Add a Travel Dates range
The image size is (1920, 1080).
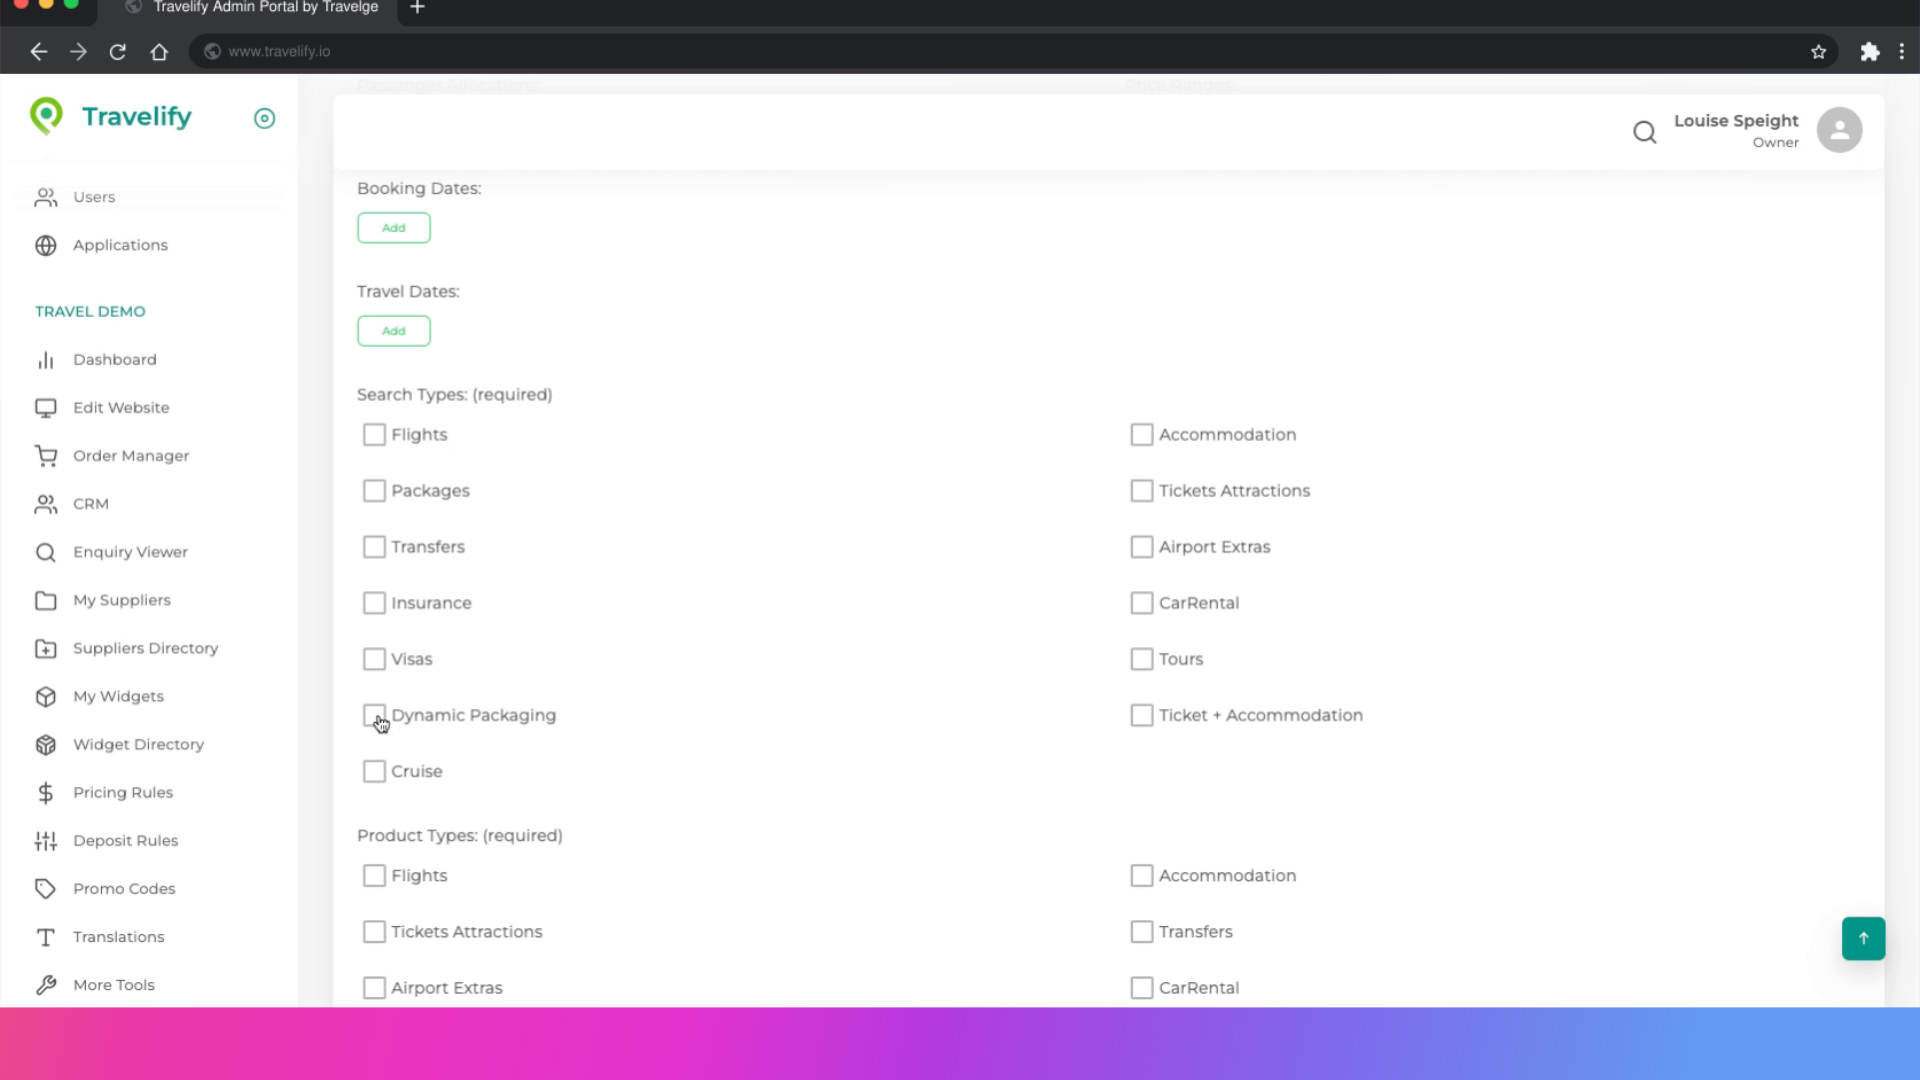pos(394,331)
